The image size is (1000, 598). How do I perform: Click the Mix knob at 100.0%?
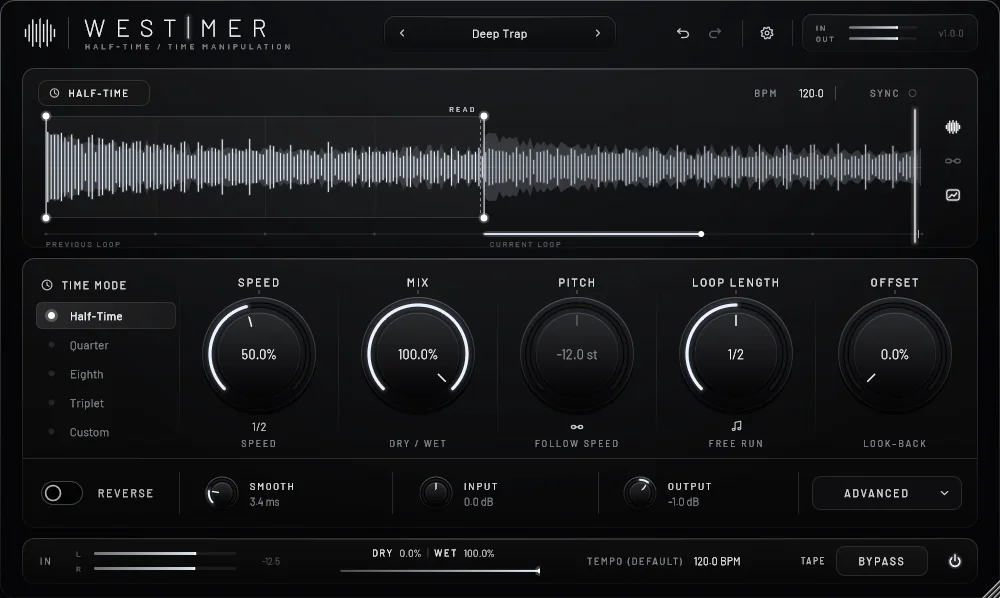[418, 354]
